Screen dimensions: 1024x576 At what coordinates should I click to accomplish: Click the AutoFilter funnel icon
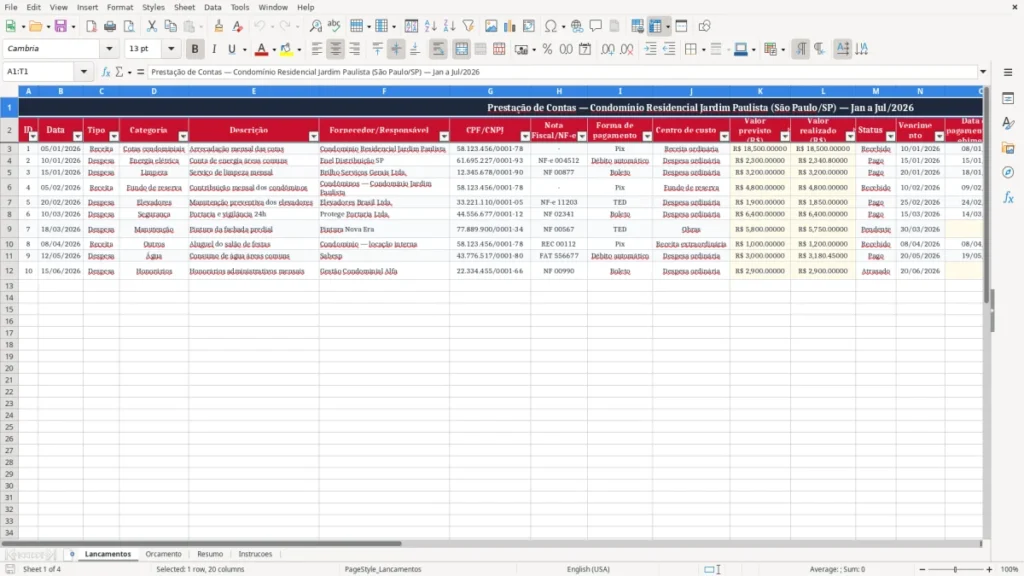coord(468,26)
